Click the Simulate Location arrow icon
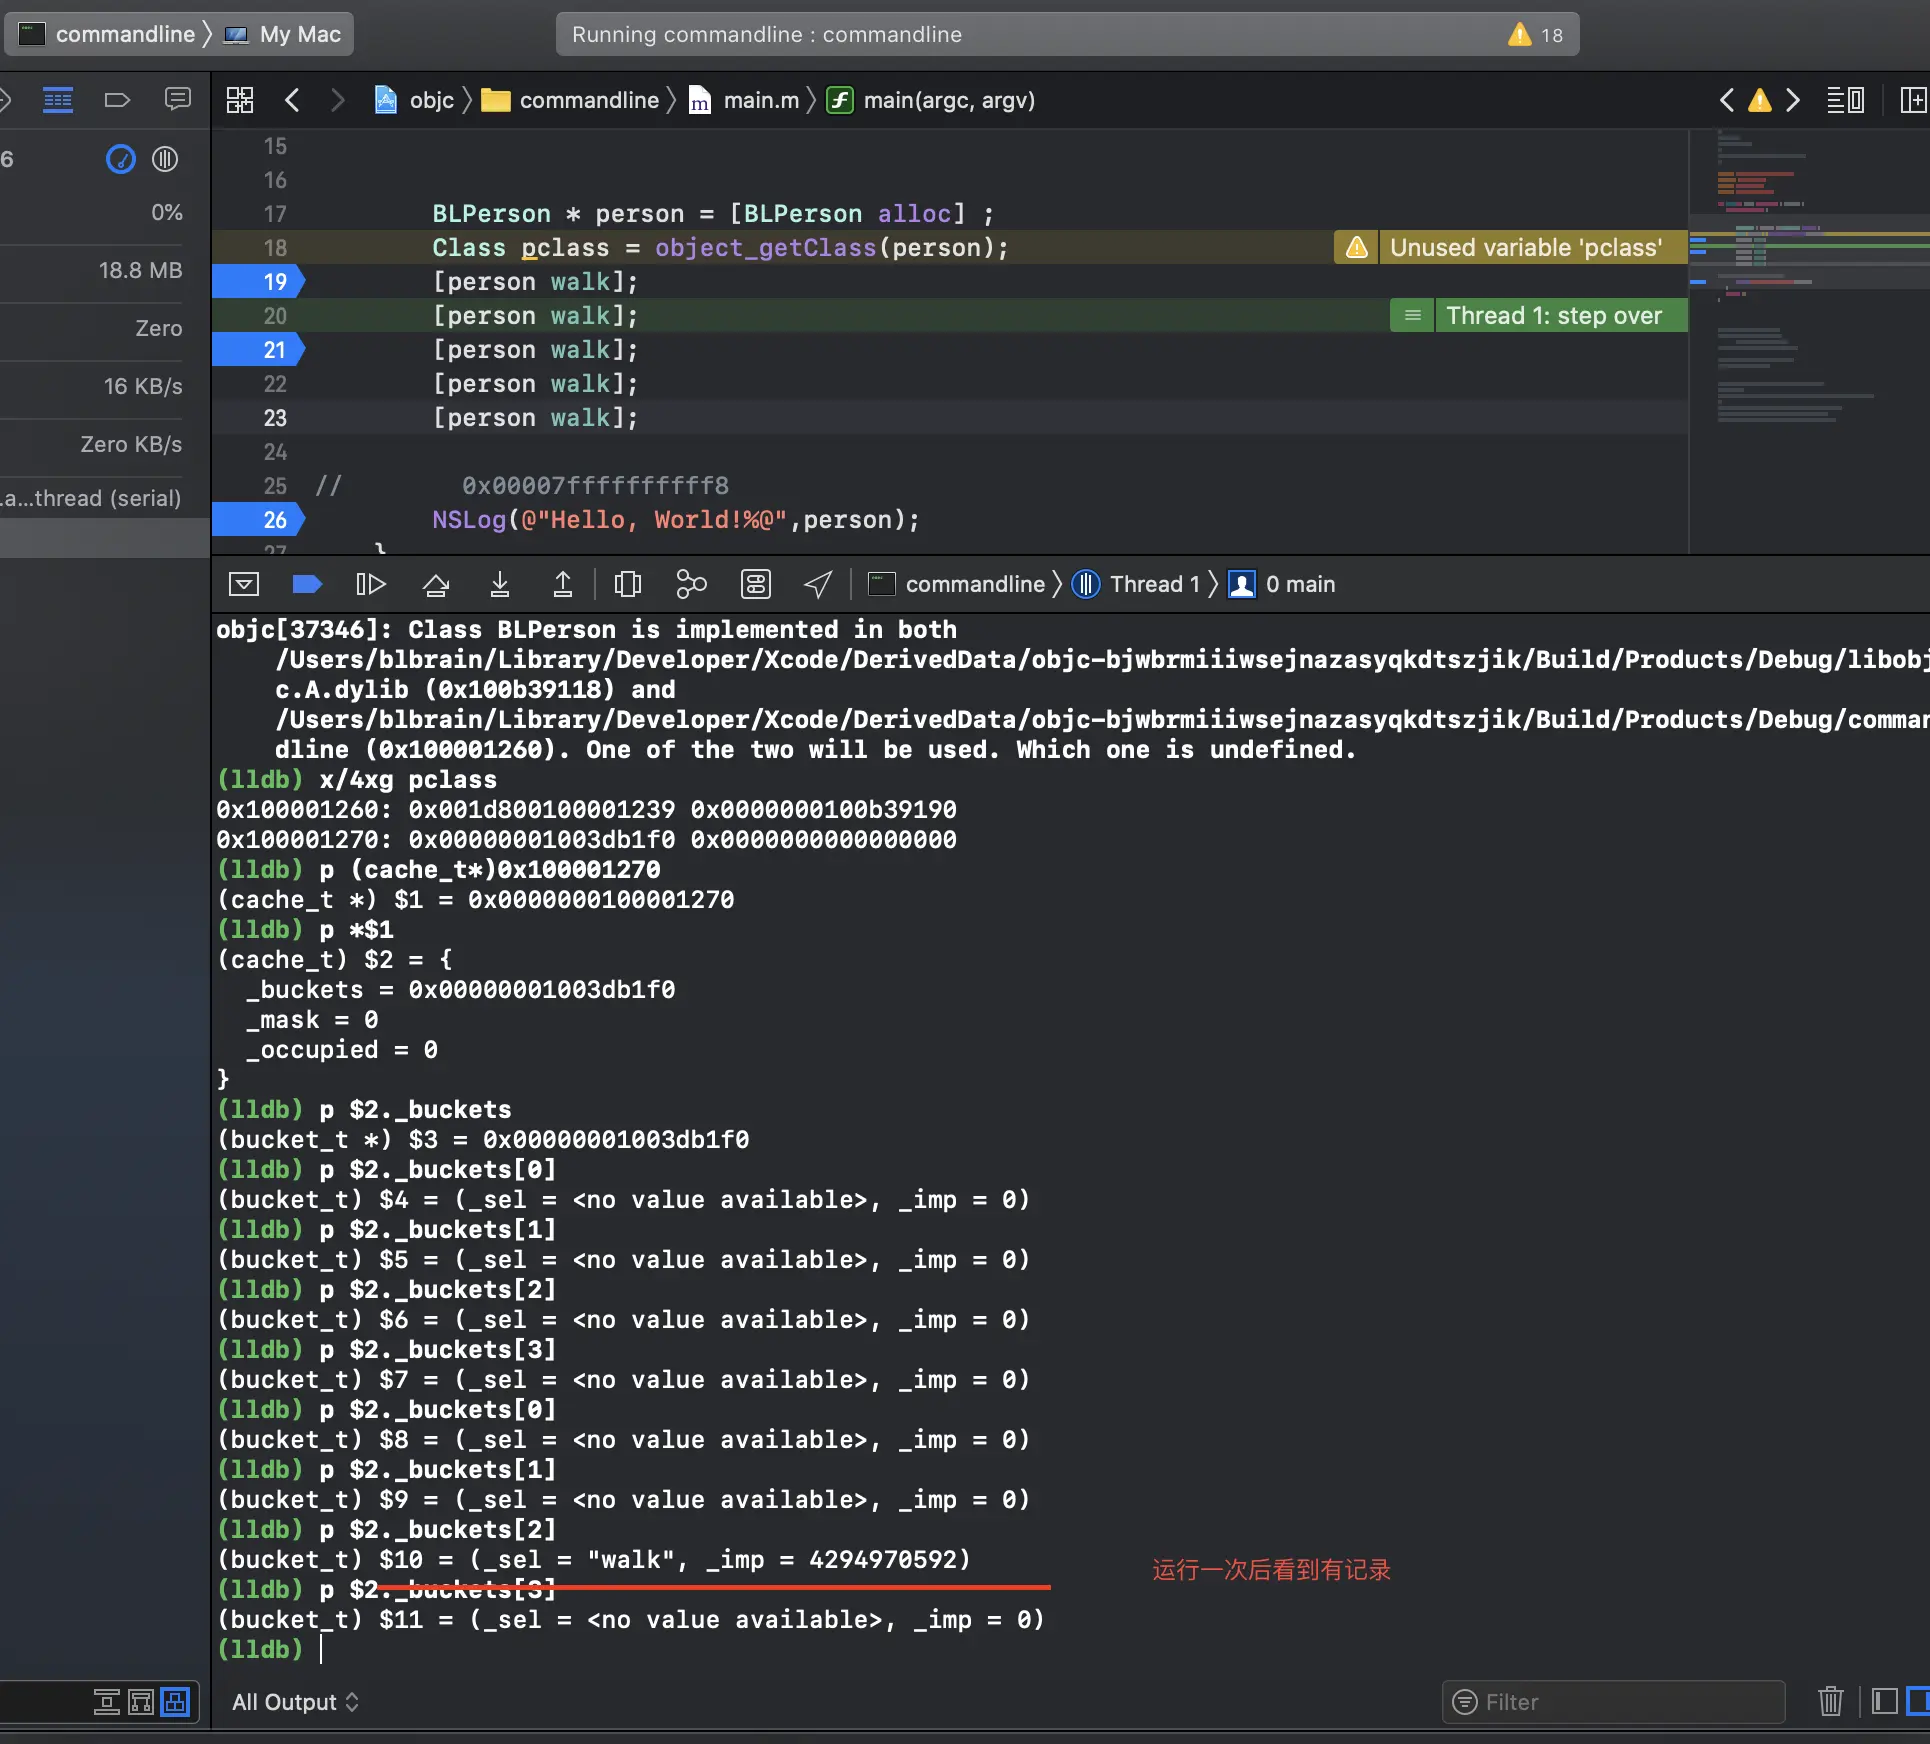The height and width of the screenshot is (1744, 1930). tap(818, 584)
